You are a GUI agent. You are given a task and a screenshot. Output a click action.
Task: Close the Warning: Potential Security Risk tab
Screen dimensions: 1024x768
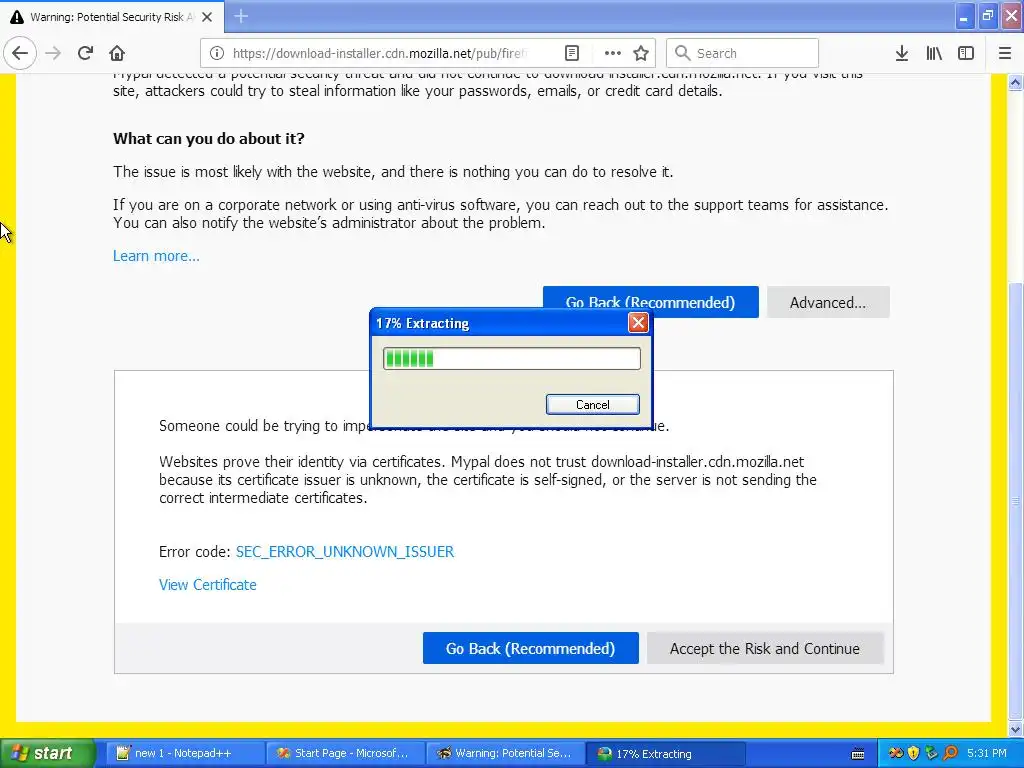click(x=207, y=17)
